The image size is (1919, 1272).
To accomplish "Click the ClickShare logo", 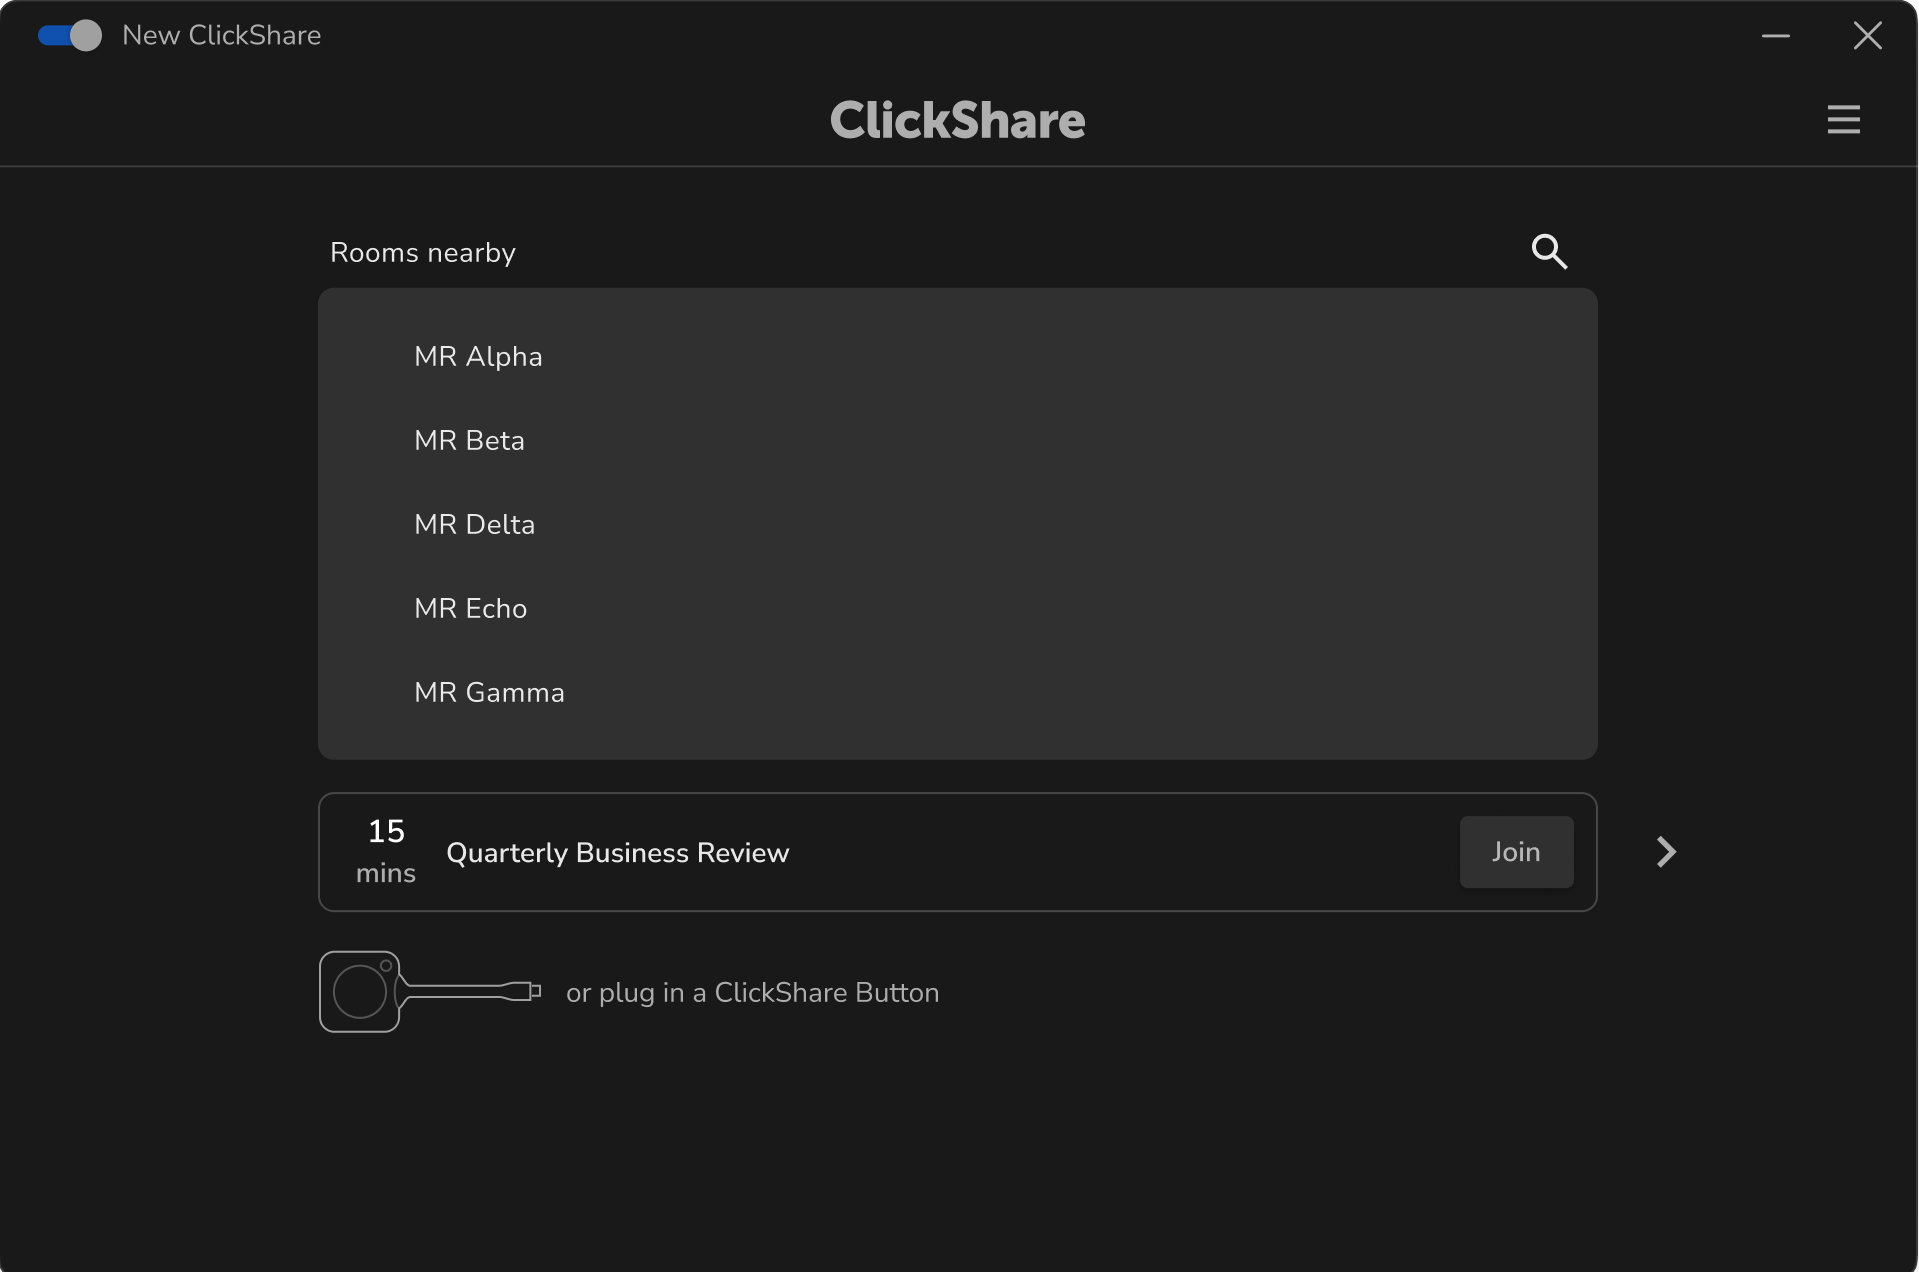I will coord(957,120).
